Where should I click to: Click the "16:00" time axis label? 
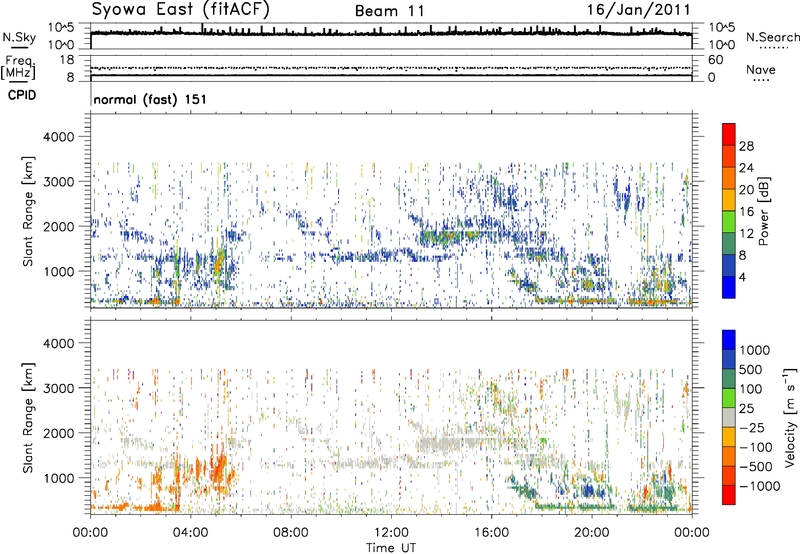[491, 533]
